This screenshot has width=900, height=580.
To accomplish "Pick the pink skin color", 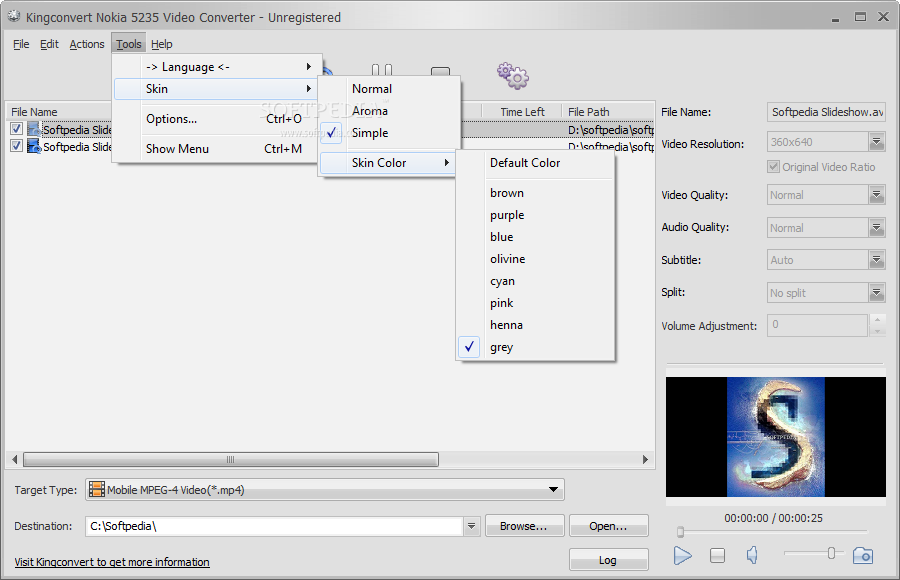I will [x=535, y=303].
